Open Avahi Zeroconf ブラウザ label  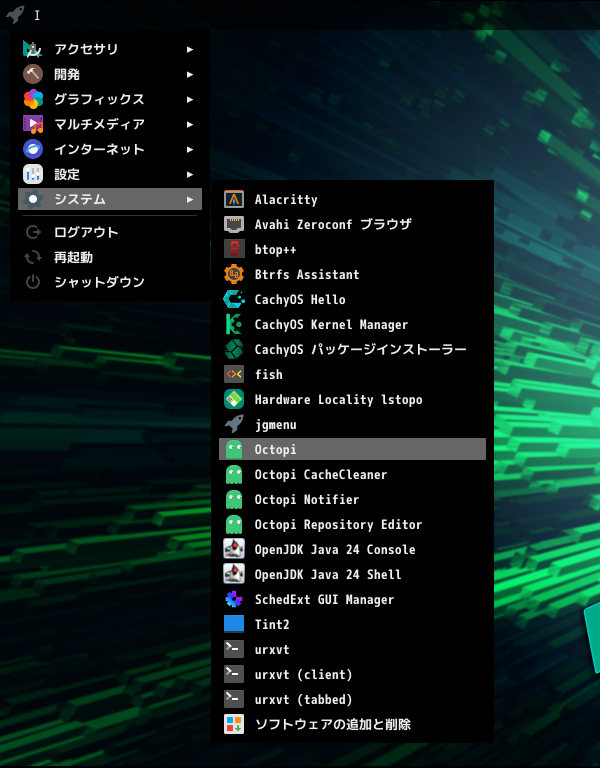coord(333,224)
